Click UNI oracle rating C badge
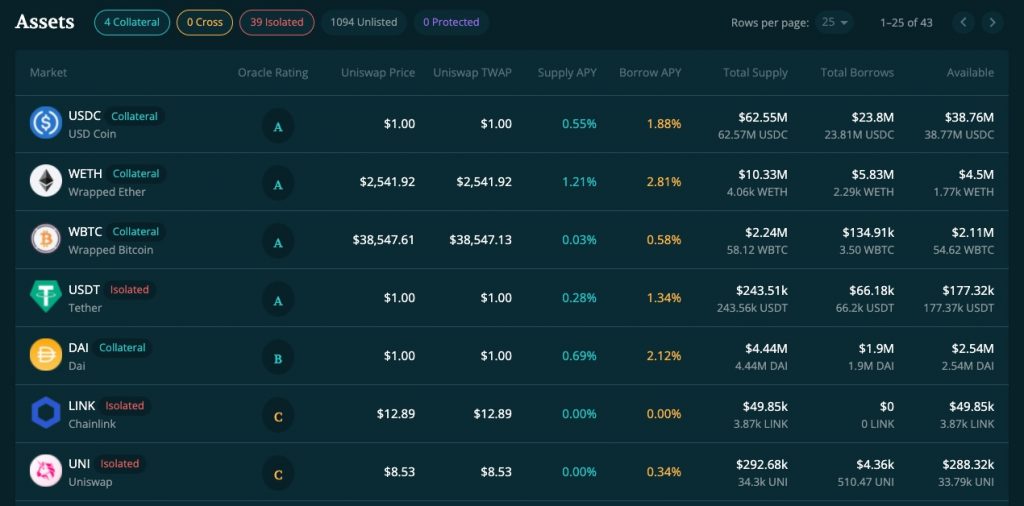 click(278, 475)
